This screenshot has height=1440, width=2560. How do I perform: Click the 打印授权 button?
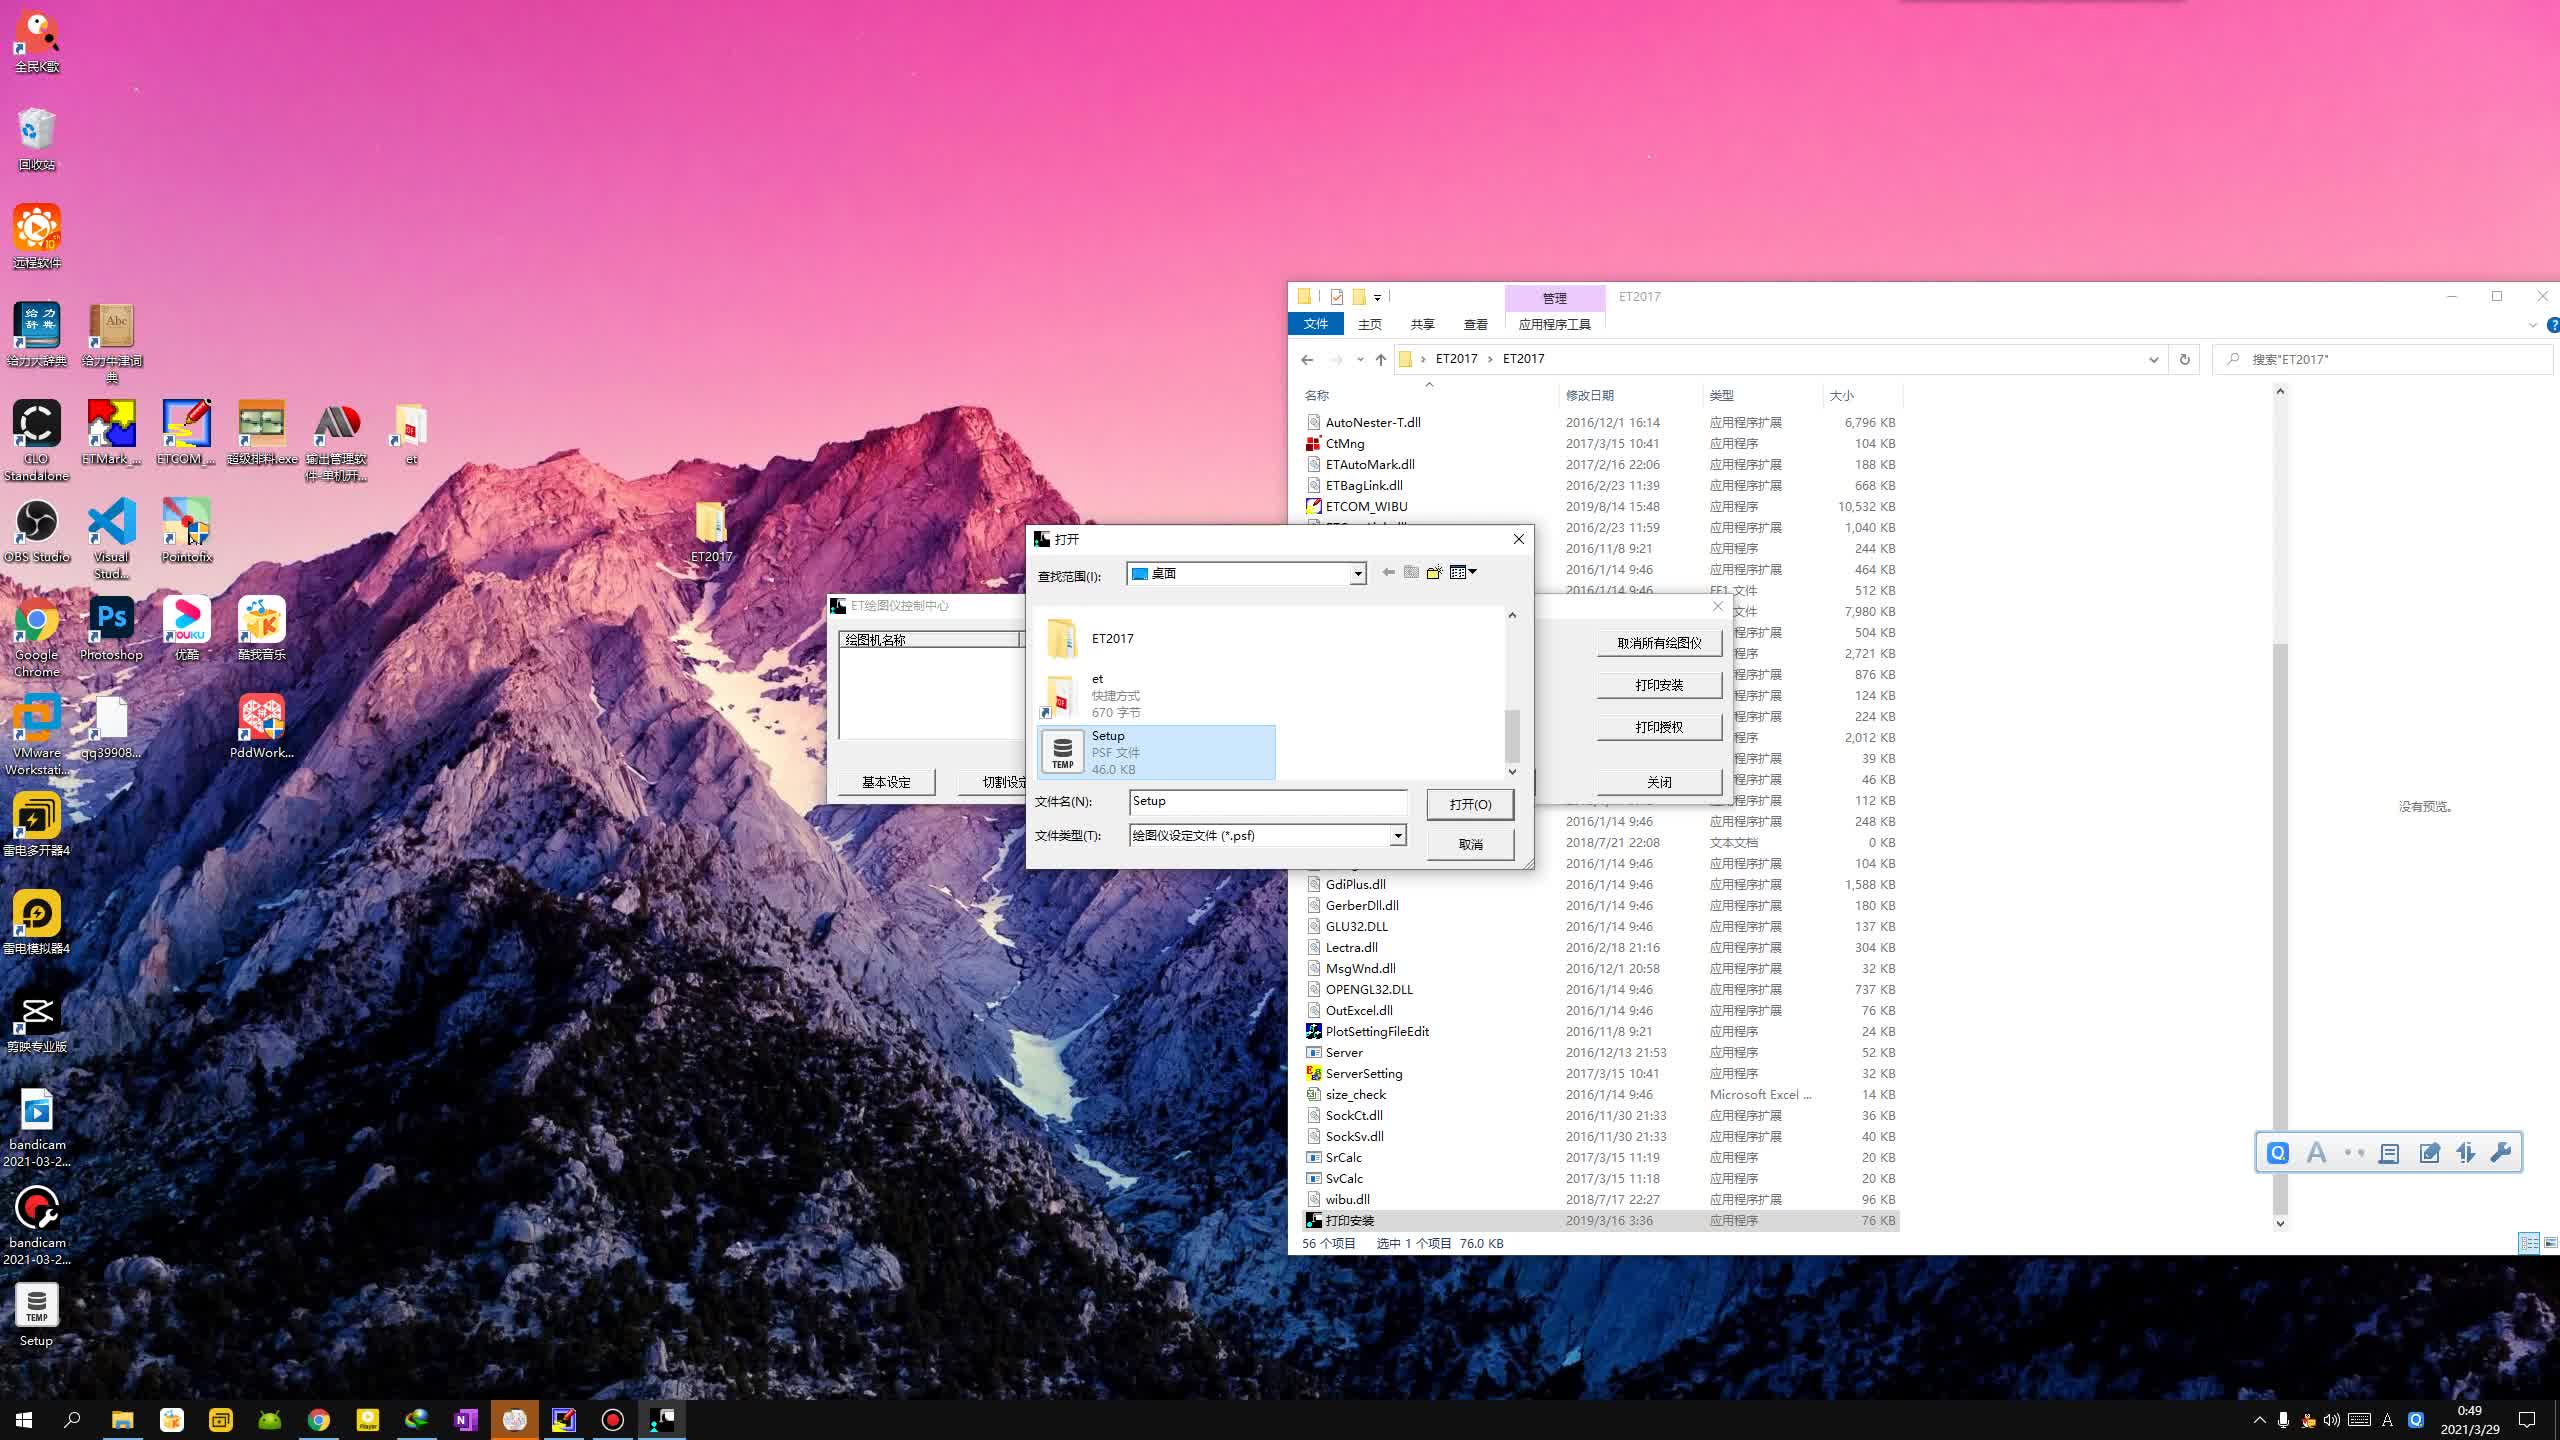[1658, 727]
